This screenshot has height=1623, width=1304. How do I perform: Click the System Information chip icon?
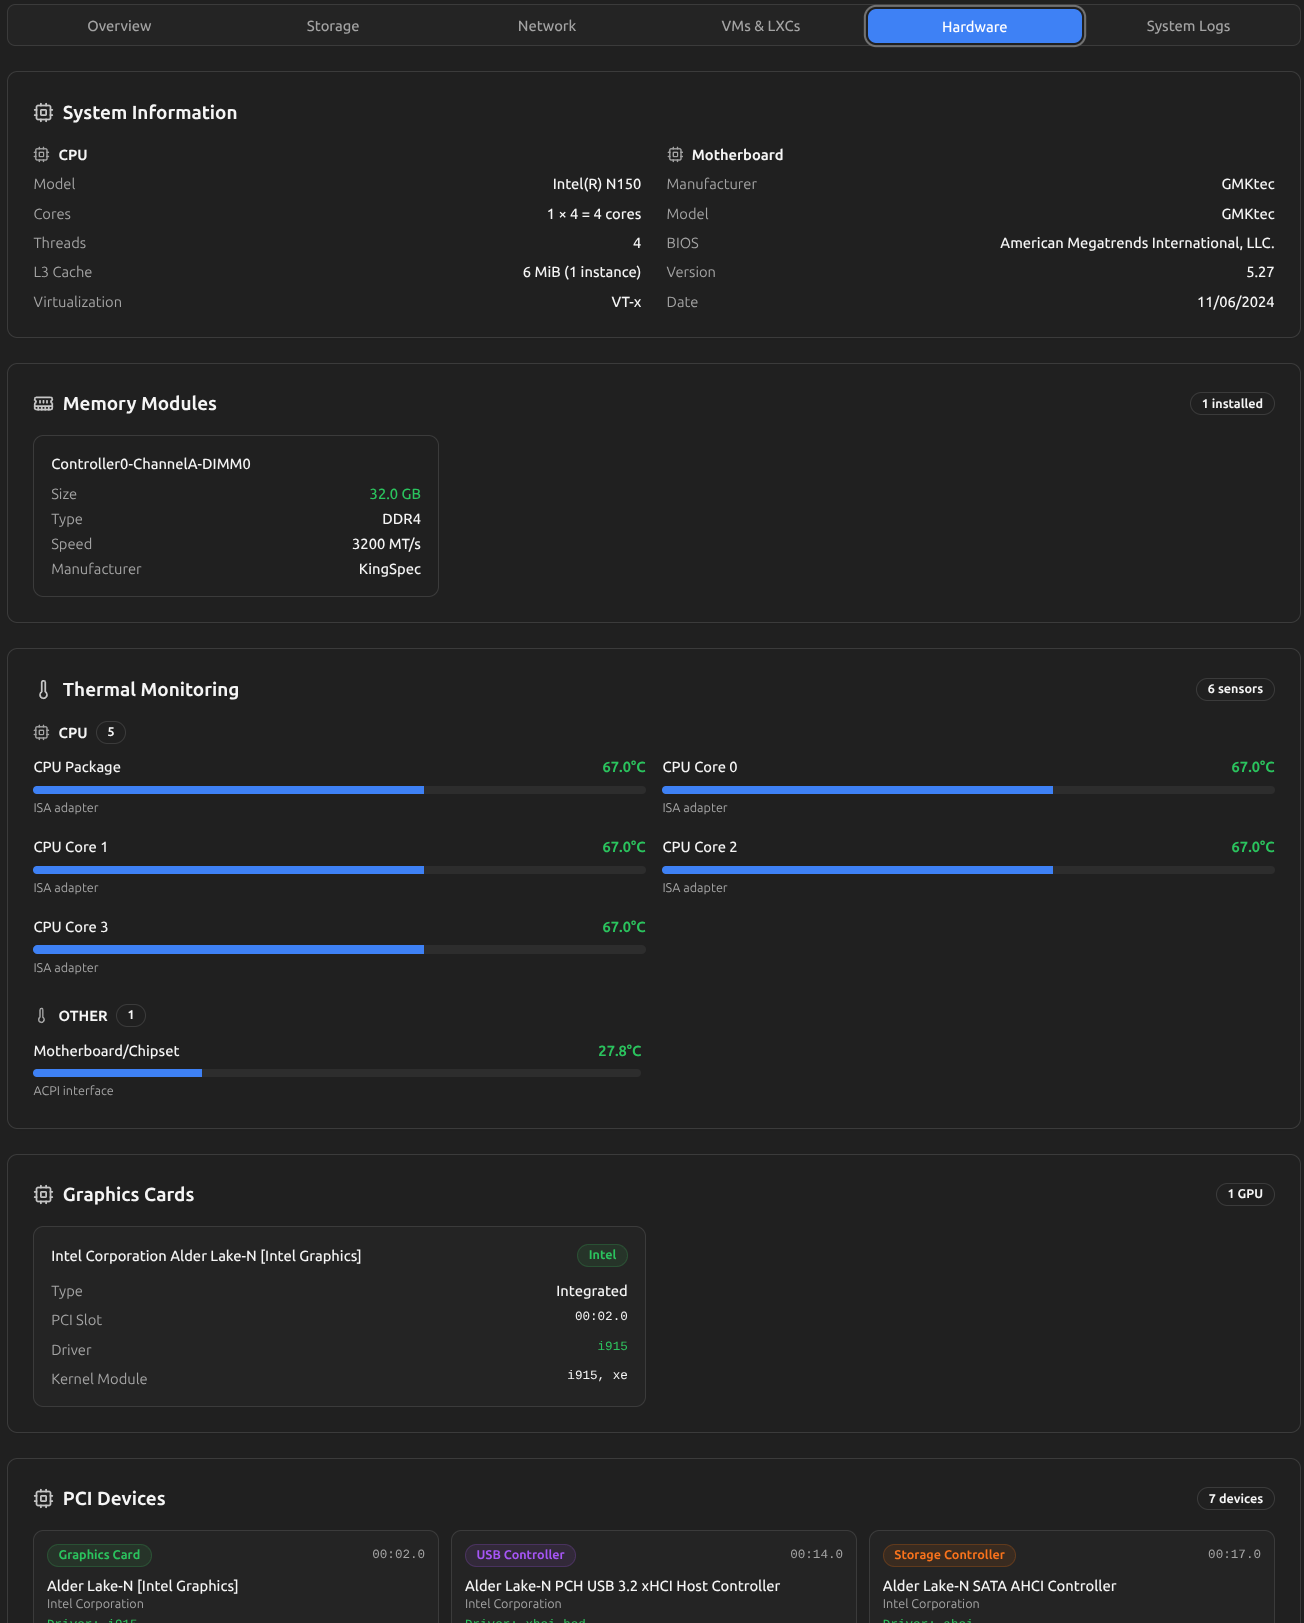click(x=43, y=113)
